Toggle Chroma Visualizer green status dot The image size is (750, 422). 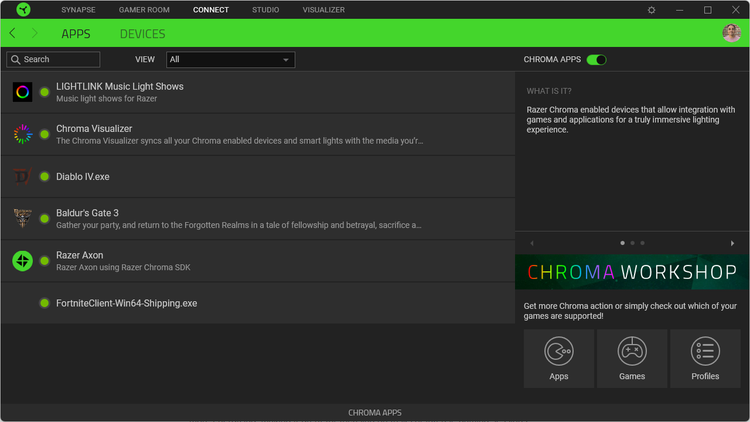click(44, 134)
